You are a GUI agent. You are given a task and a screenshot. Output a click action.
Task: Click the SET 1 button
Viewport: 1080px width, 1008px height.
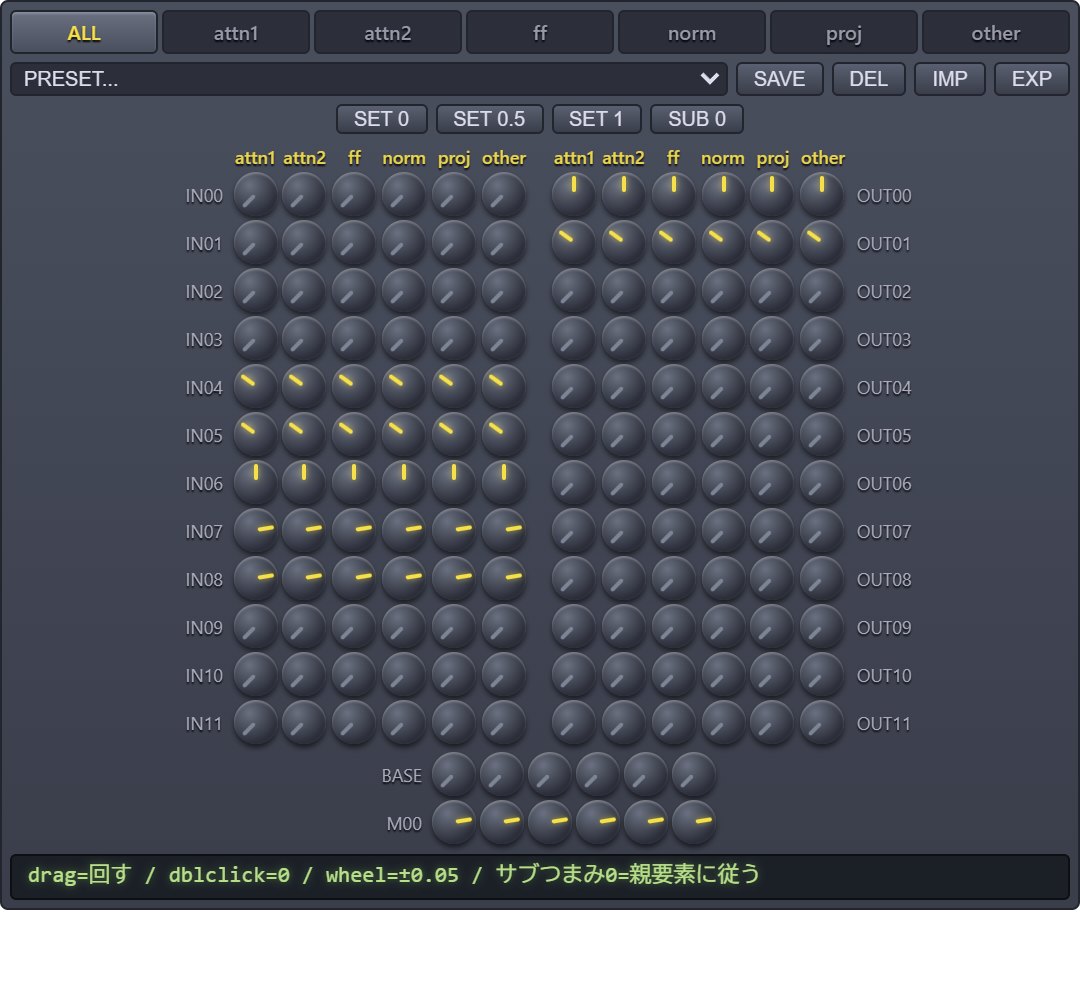click(x=596, y=119)
